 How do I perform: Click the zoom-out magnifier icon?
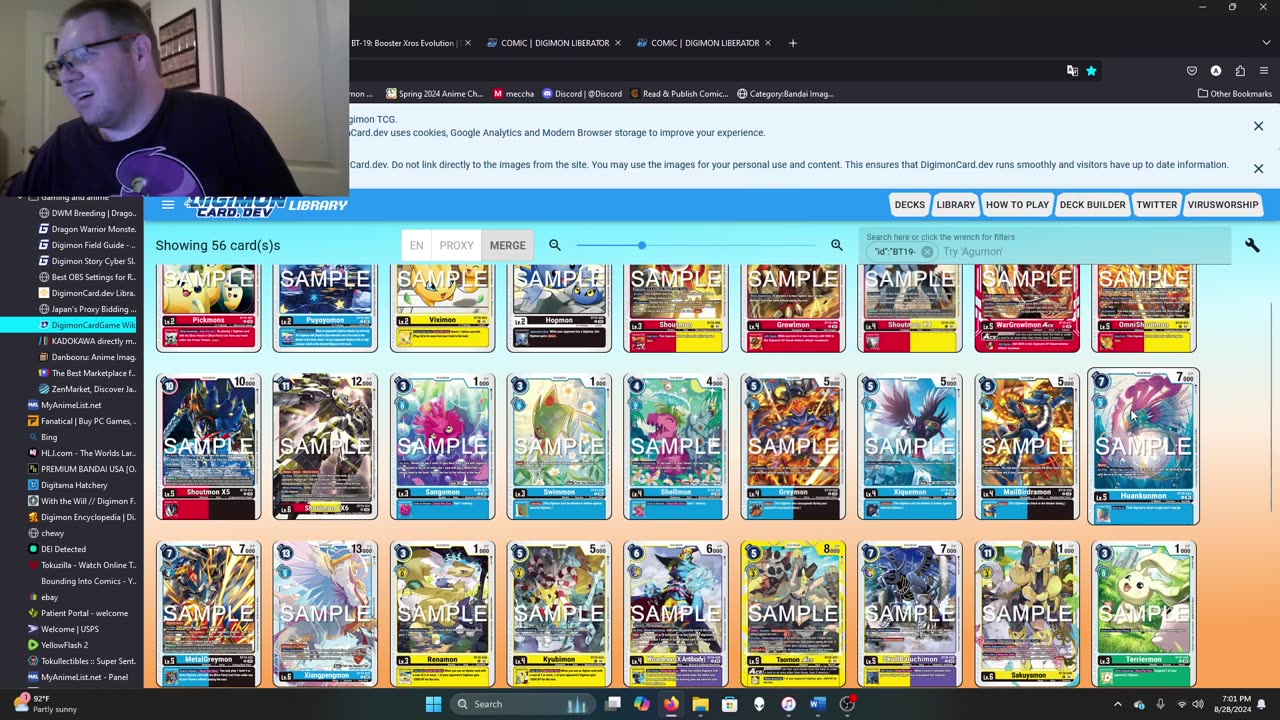click(555, 245)
